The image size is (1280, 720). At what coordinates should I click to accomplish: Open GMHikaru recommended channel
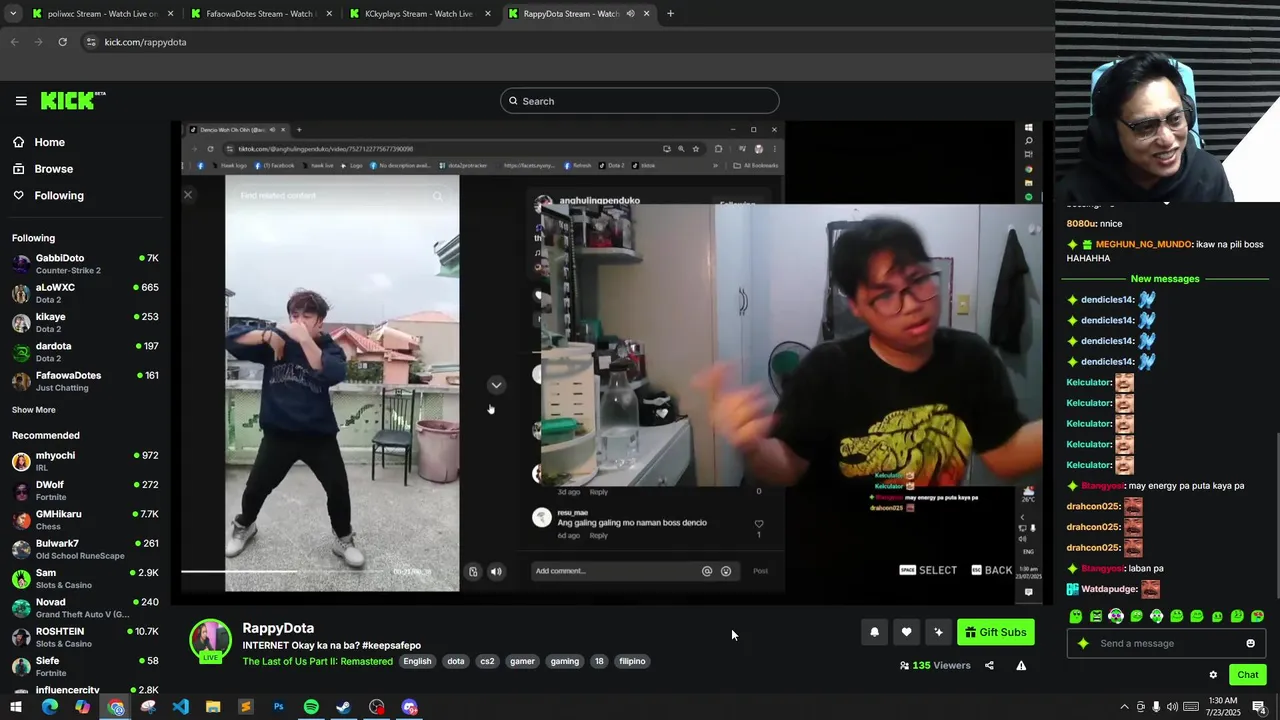(85, 520)
